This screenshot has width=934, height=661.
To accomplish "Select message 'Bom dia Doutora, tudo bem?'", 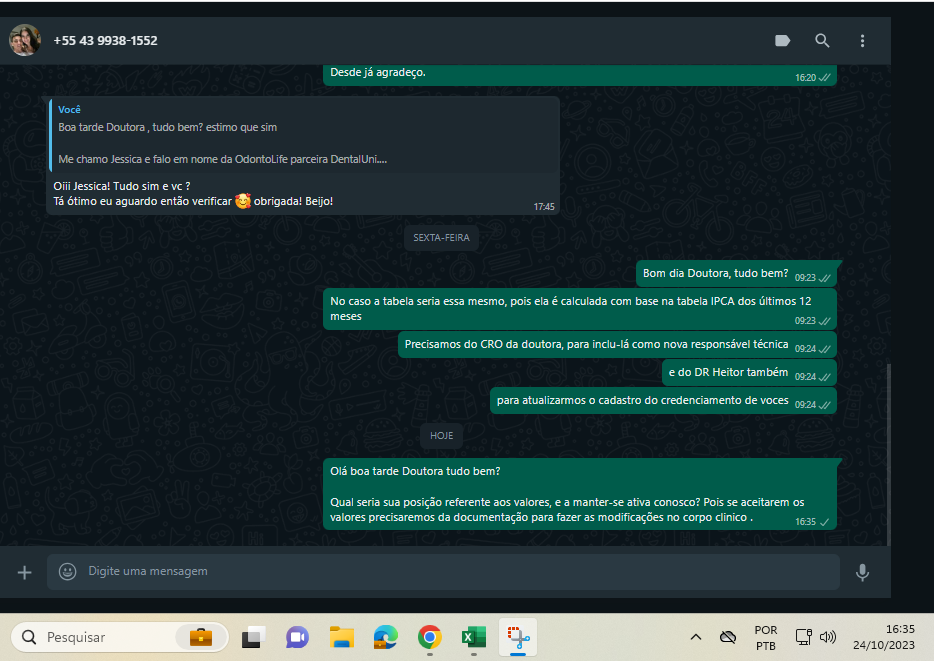I will tap(736, 273).
